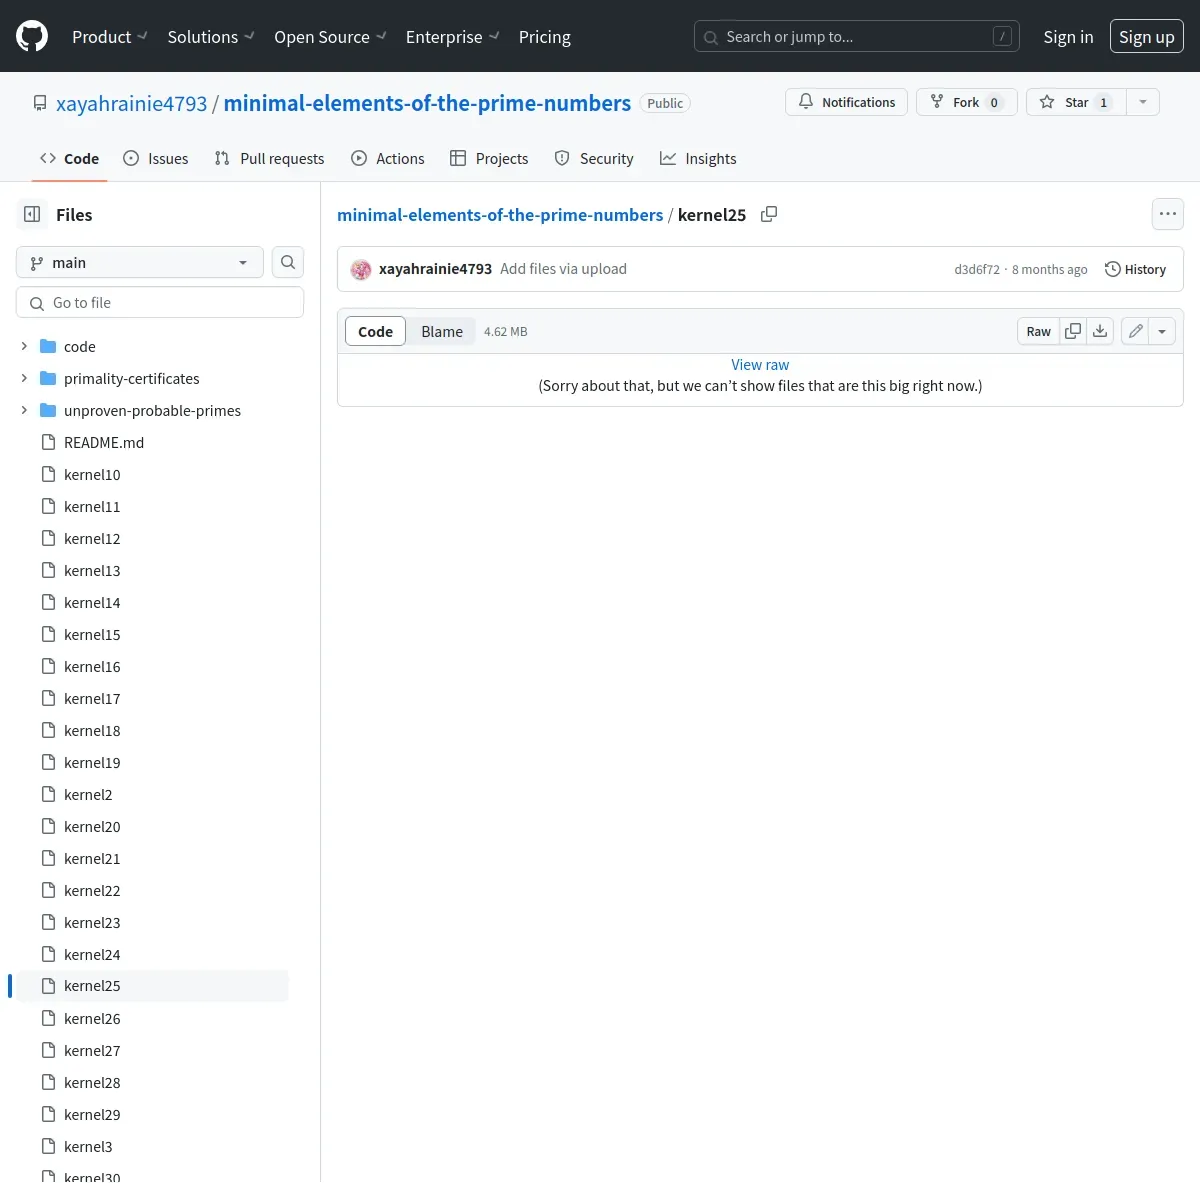Open the GitHub homepage logo
Screen dimensions: 1200x1183
pos(32,37)
